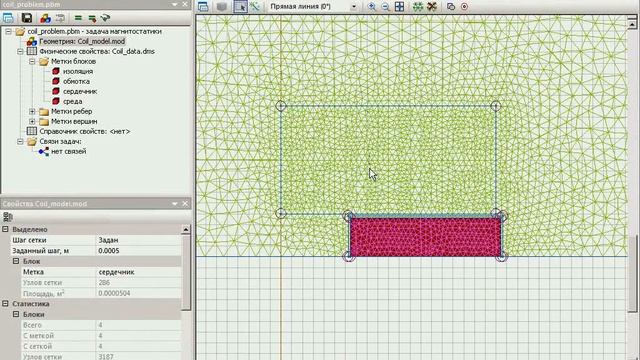Click the green build mesh icon

418,7
